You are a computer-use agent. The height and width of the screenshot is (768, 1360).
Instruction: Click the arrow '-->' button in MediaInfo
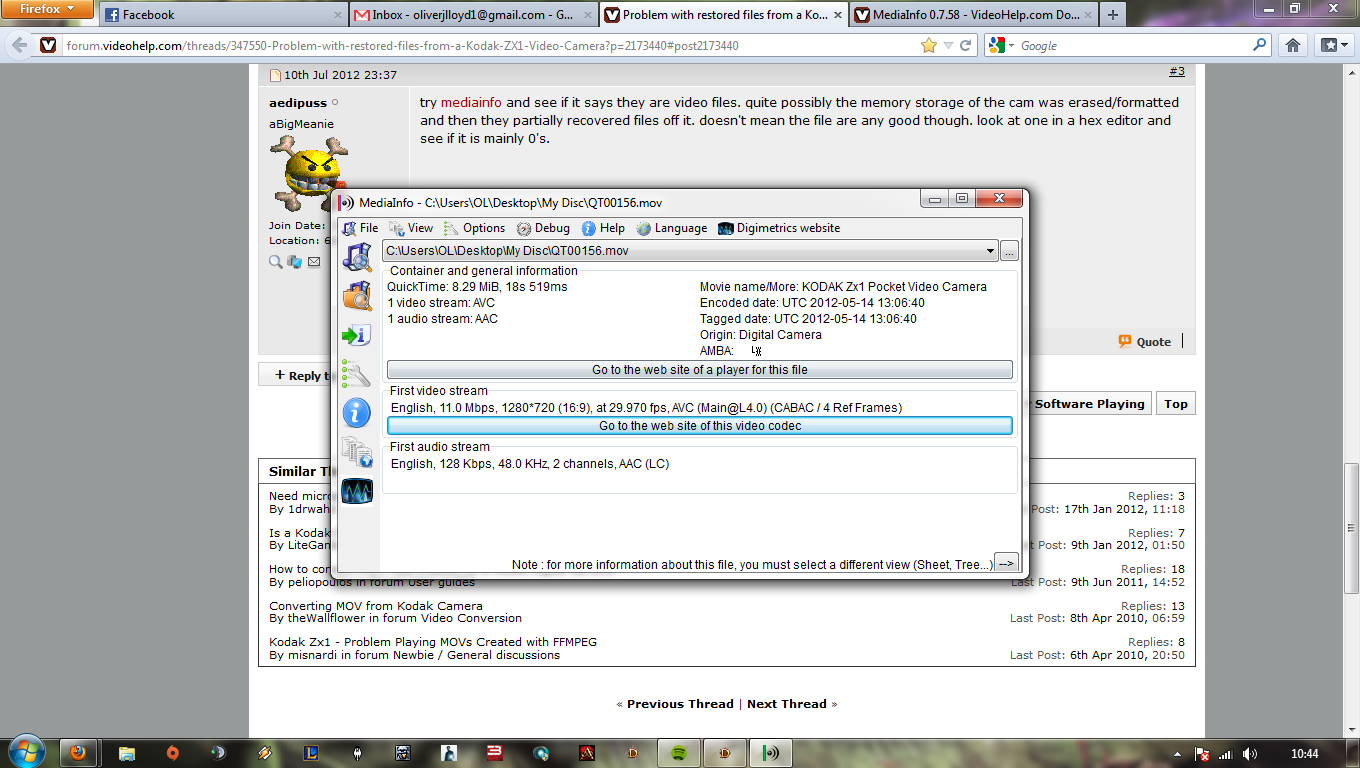pyautogui.click(x=1006, y=563)
